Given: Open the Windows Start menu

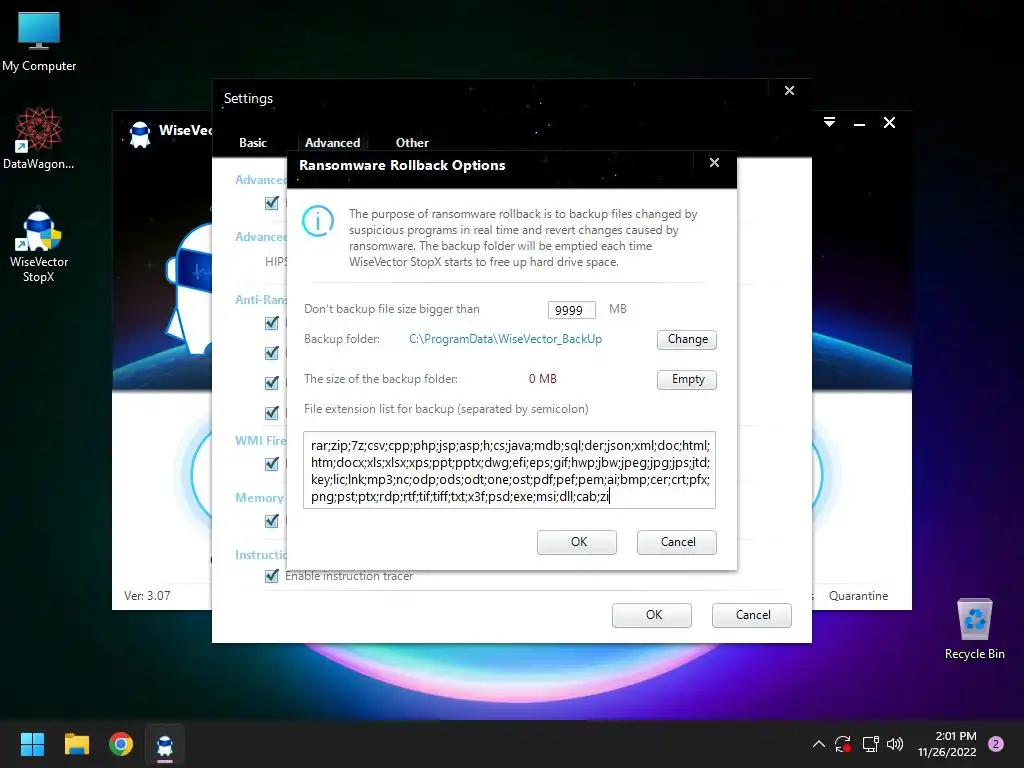Looking at the screenshot, I should pyautogui.click(x=32, y=744).
